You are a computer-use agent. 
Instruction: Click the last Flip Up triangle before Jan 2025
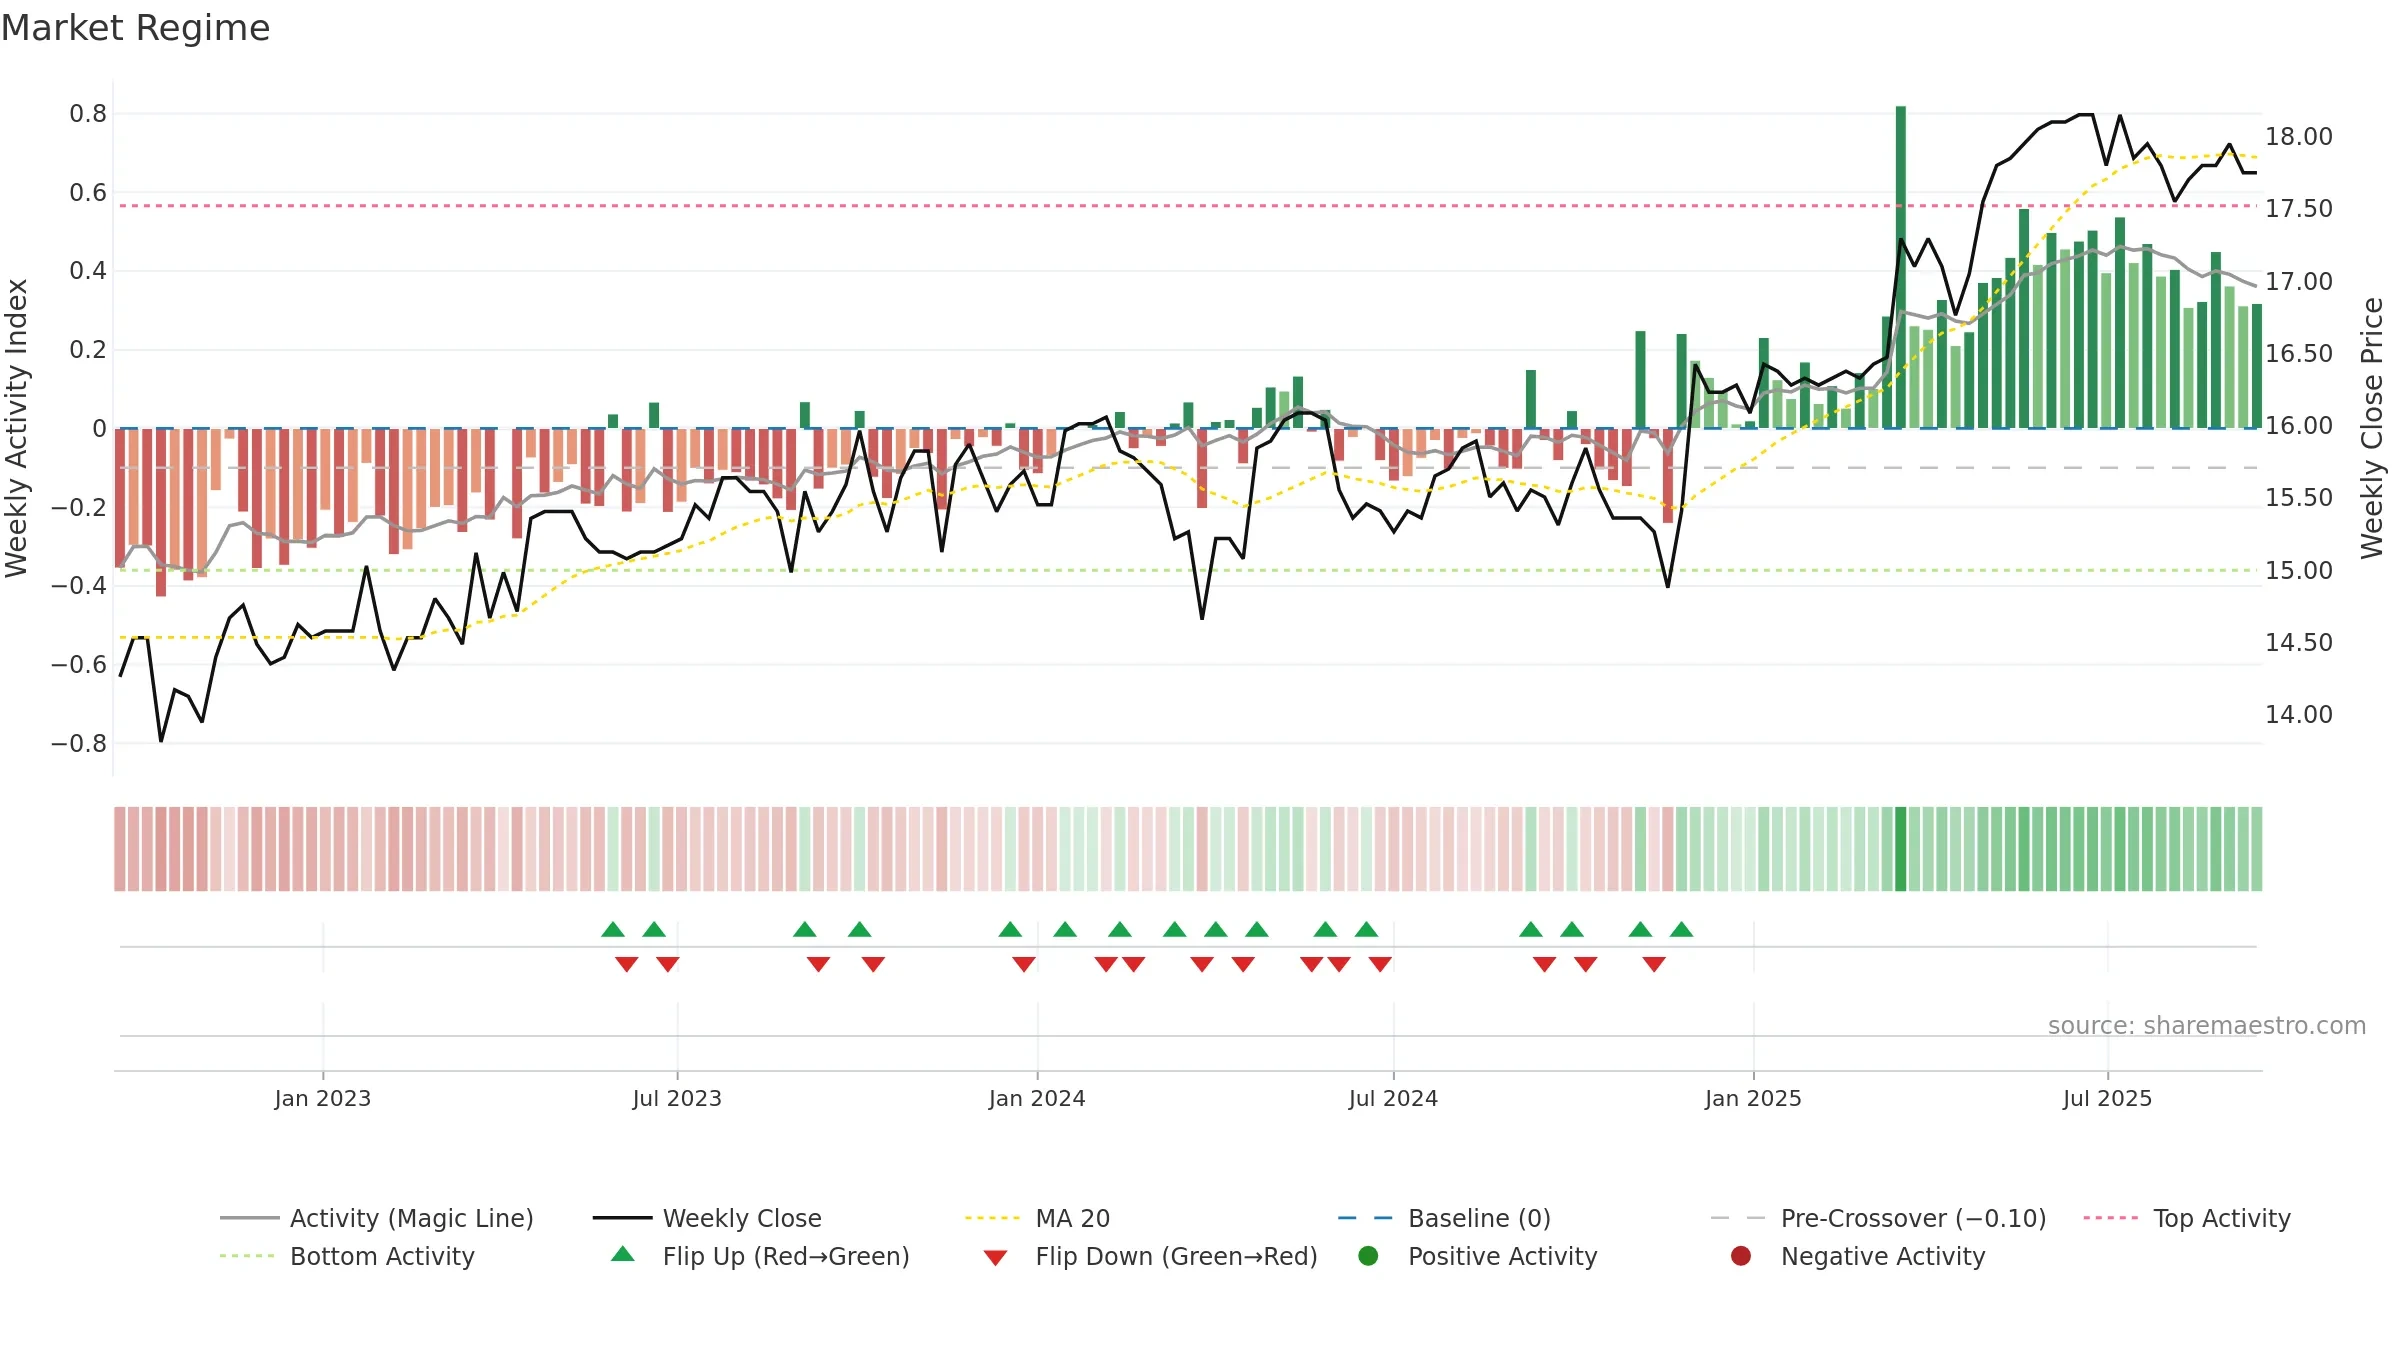(1681, 930)
